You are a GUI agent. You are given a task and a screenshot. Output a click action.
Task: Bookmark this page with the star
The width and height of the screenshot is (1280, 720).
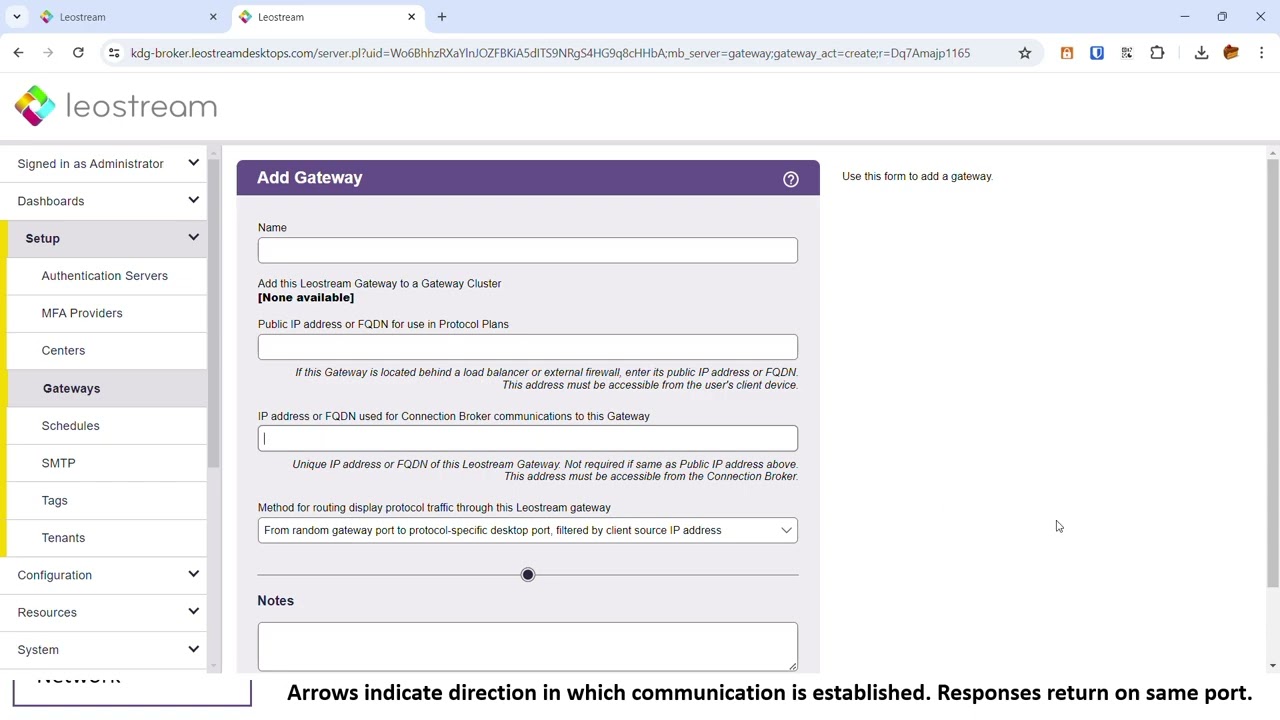pos(1025,53)
